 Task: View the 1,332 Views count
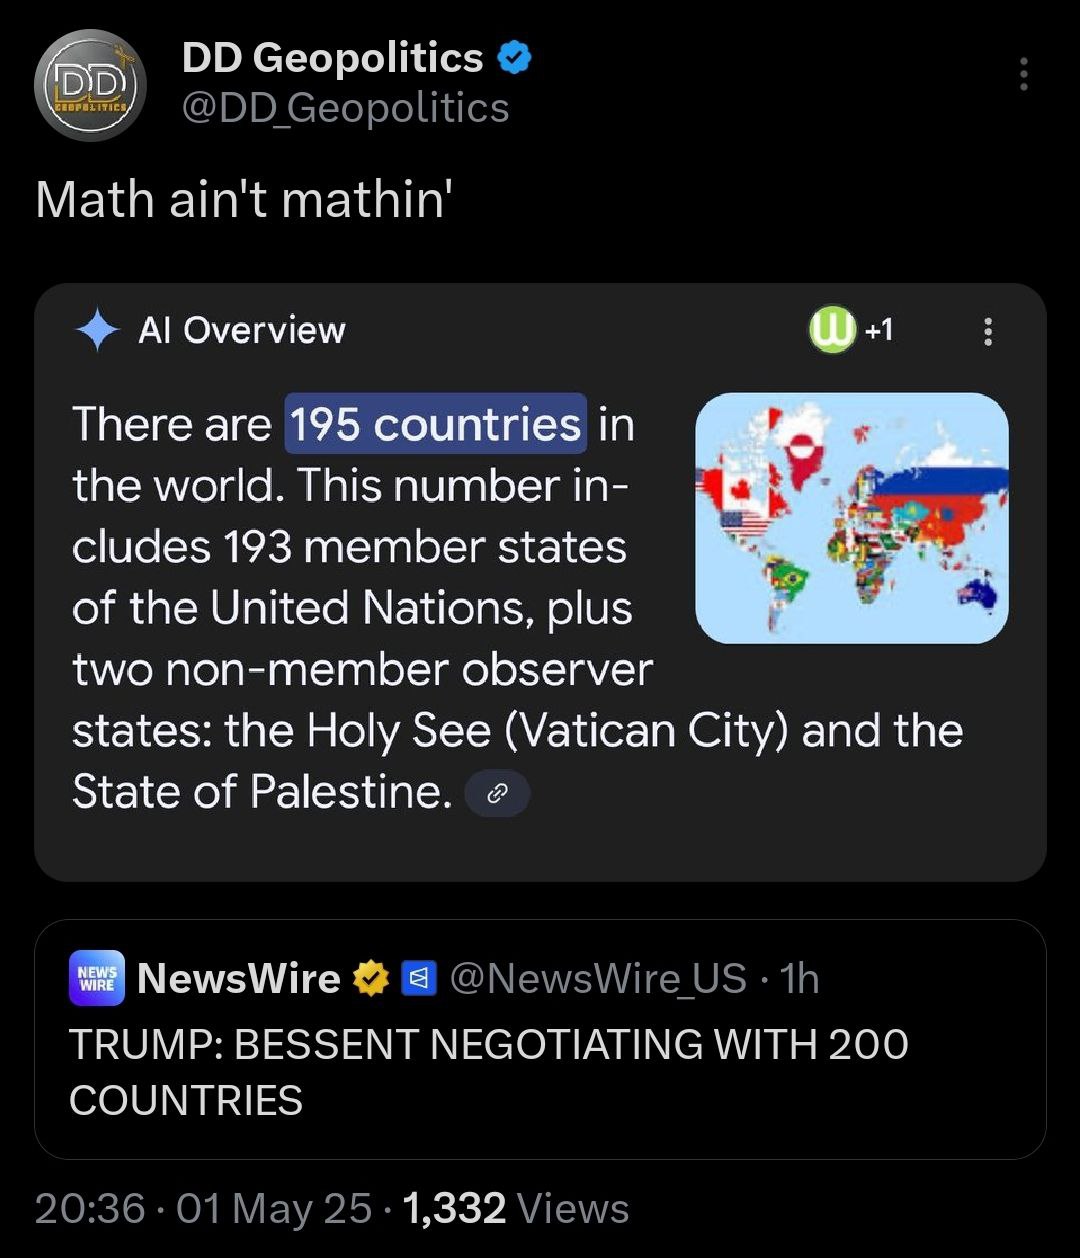(515, 1208)
